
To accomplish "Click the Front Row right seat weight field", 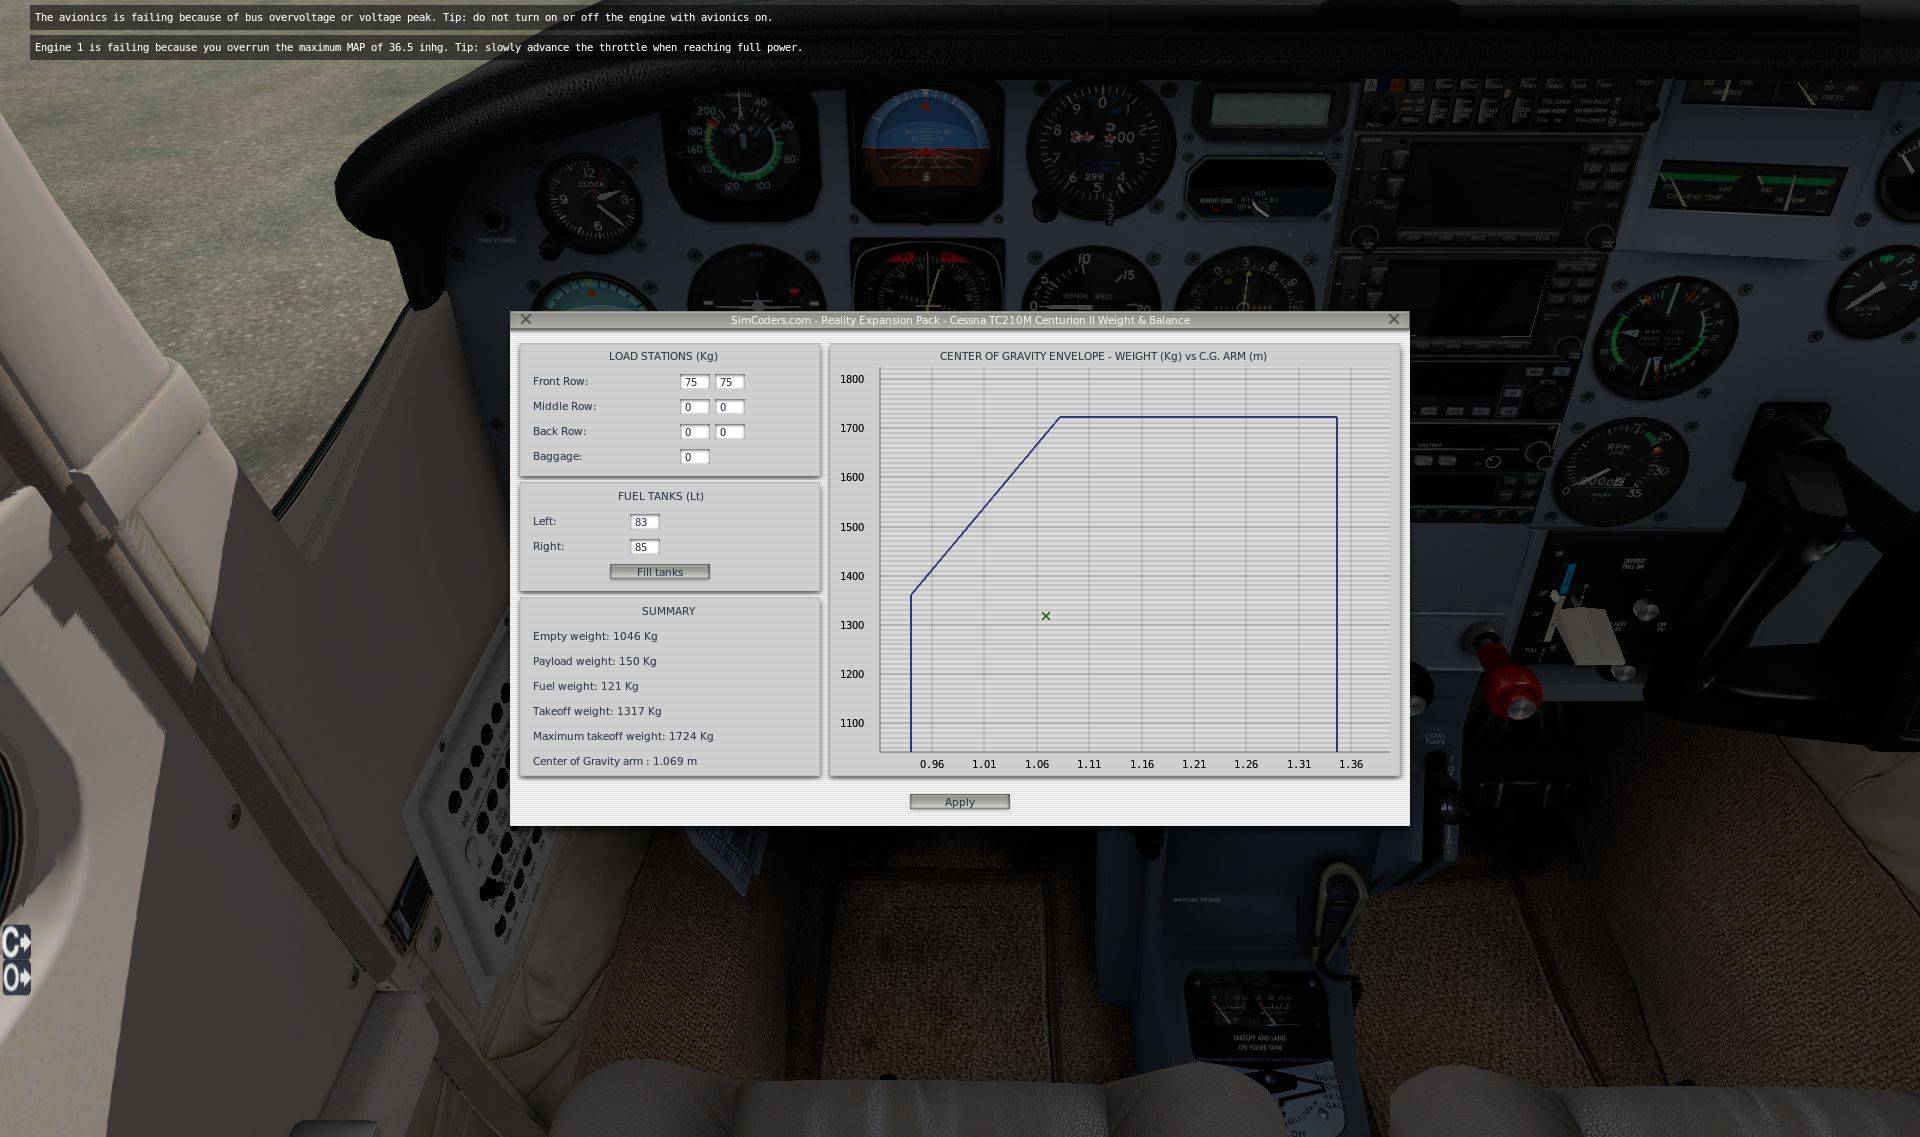I will coord(729,382).
